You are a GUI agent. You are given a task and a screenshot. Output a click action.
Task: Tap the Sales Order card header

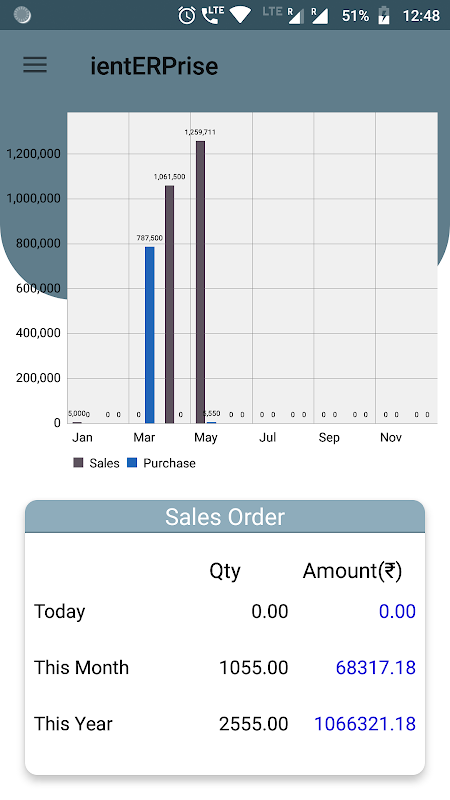[x=225, y=516]
